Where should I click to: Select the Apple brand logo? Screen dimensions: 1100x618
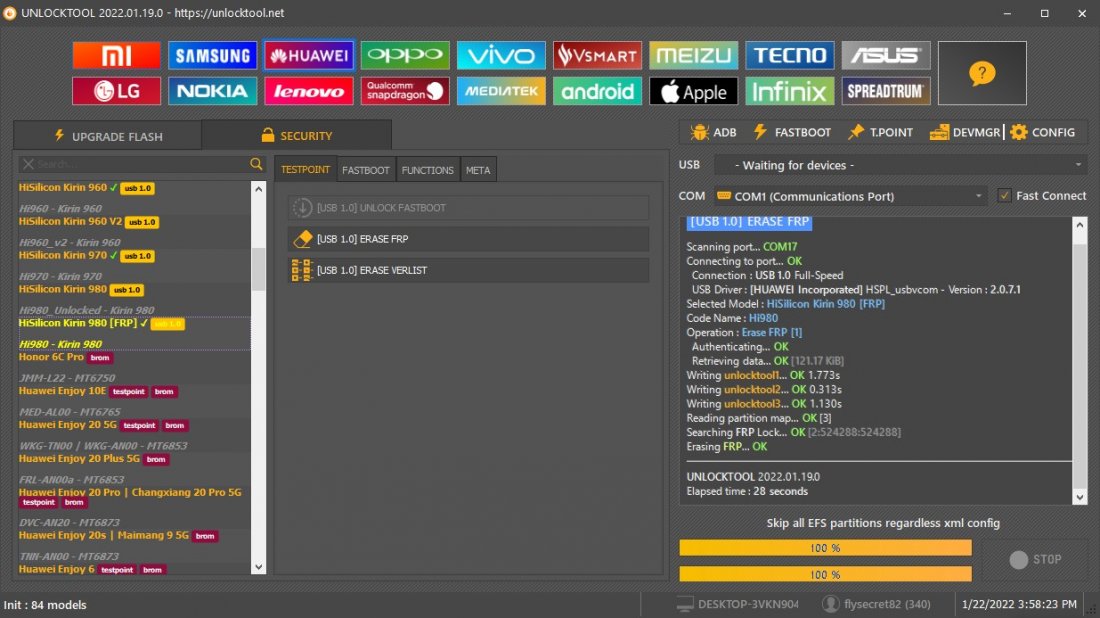click(x=693, y=91)
